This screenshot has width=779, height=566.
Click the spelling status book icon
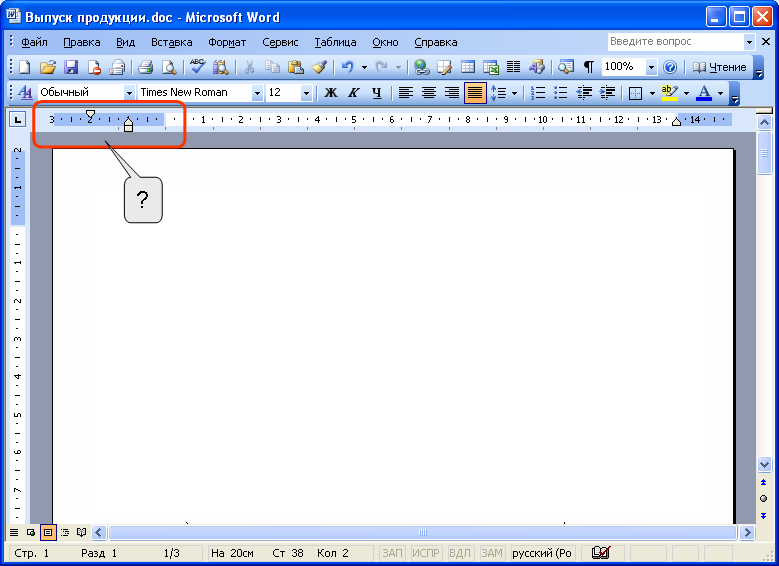601,553
